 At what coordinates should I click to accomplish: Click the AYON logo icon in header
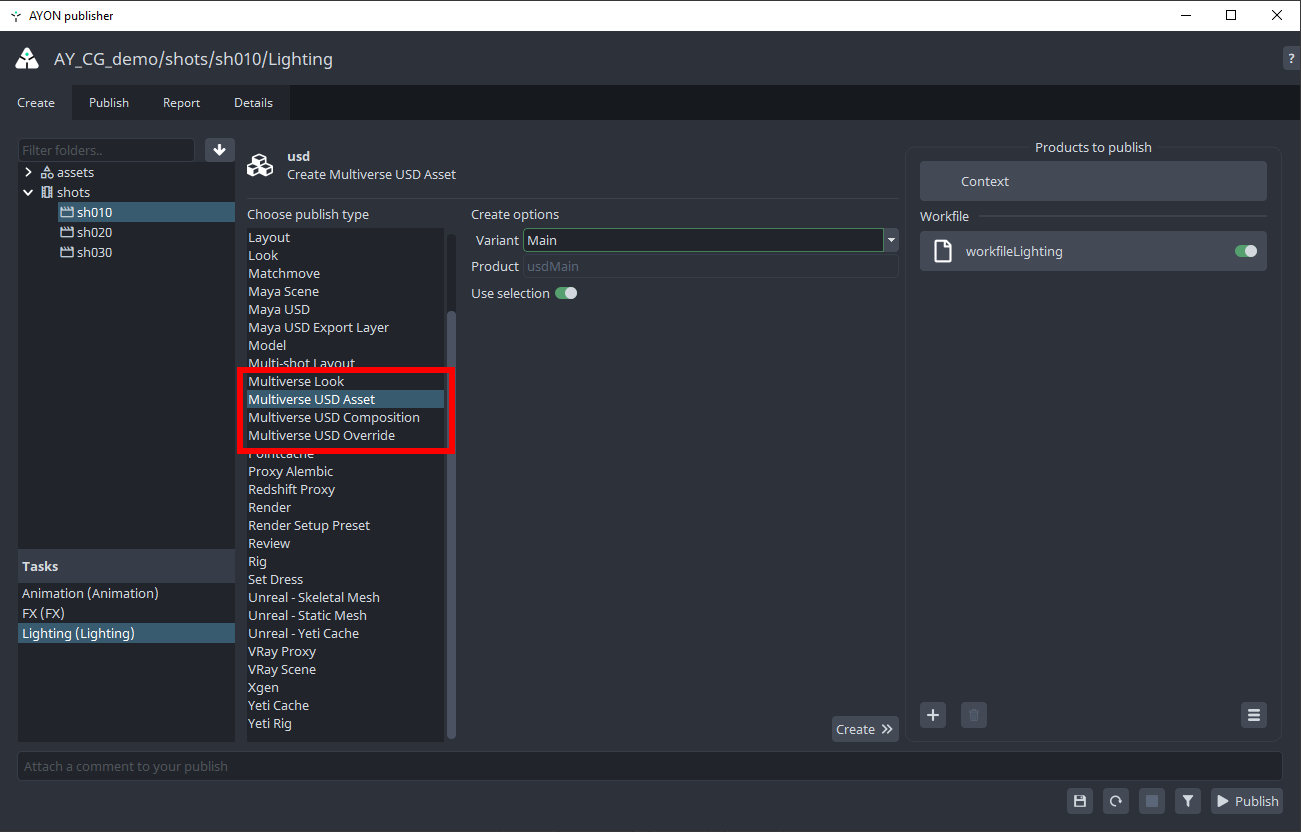click(27, 59)
